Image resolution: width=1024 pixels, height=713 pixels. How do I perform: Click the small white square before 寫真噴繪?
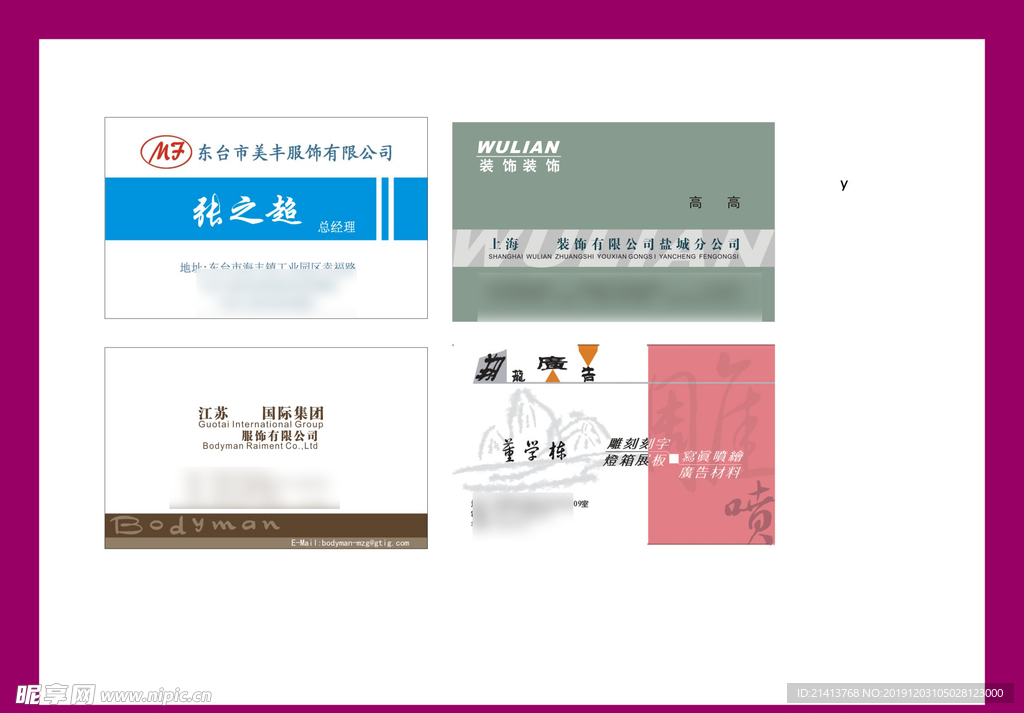pyautogui.click(x=673, y=458)
